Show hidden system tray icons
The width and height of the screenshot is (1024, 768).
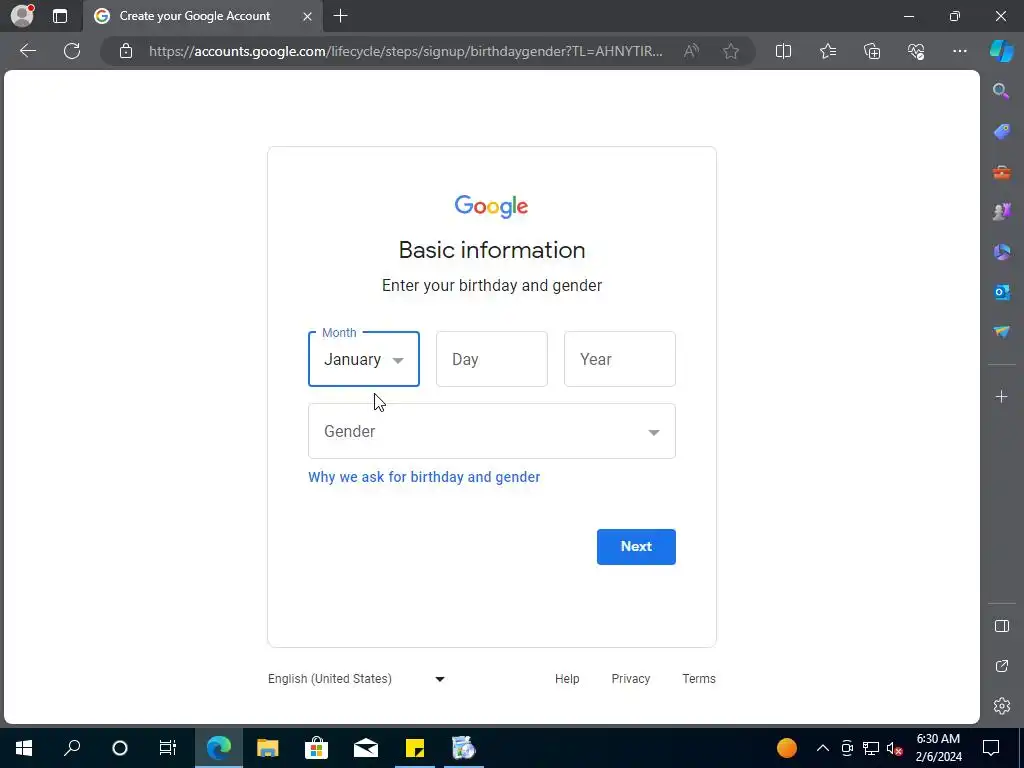[x=823, y=748]
